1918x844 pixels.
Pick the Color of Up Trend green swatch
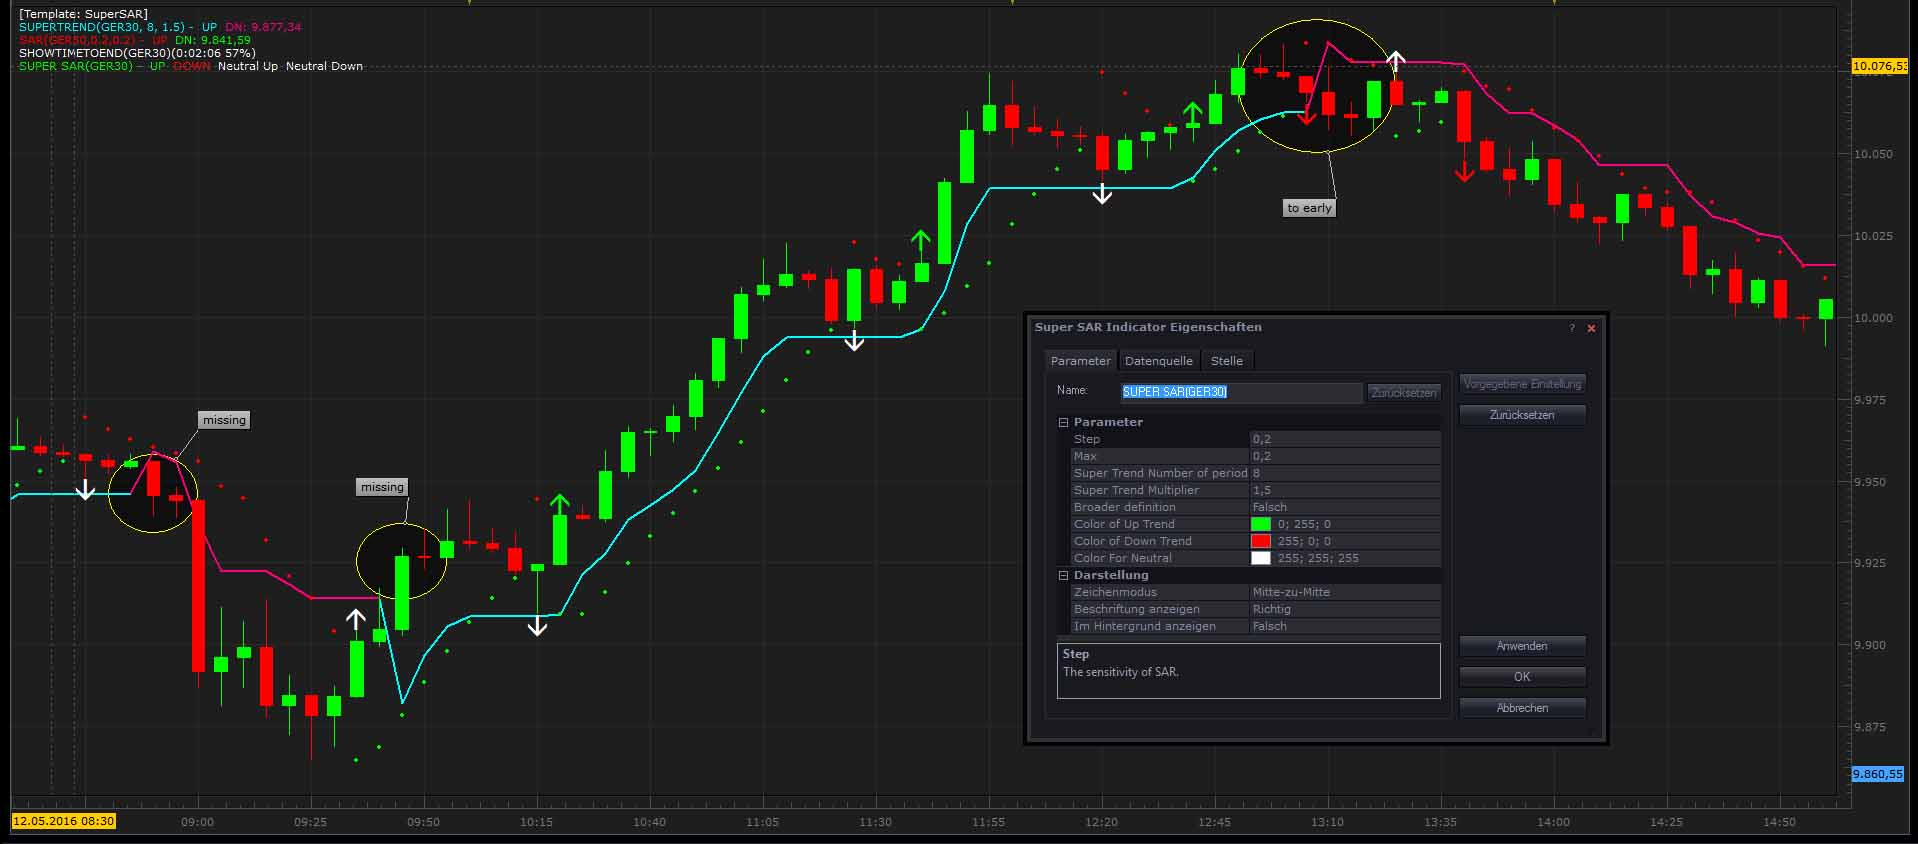click(1261, 524)
